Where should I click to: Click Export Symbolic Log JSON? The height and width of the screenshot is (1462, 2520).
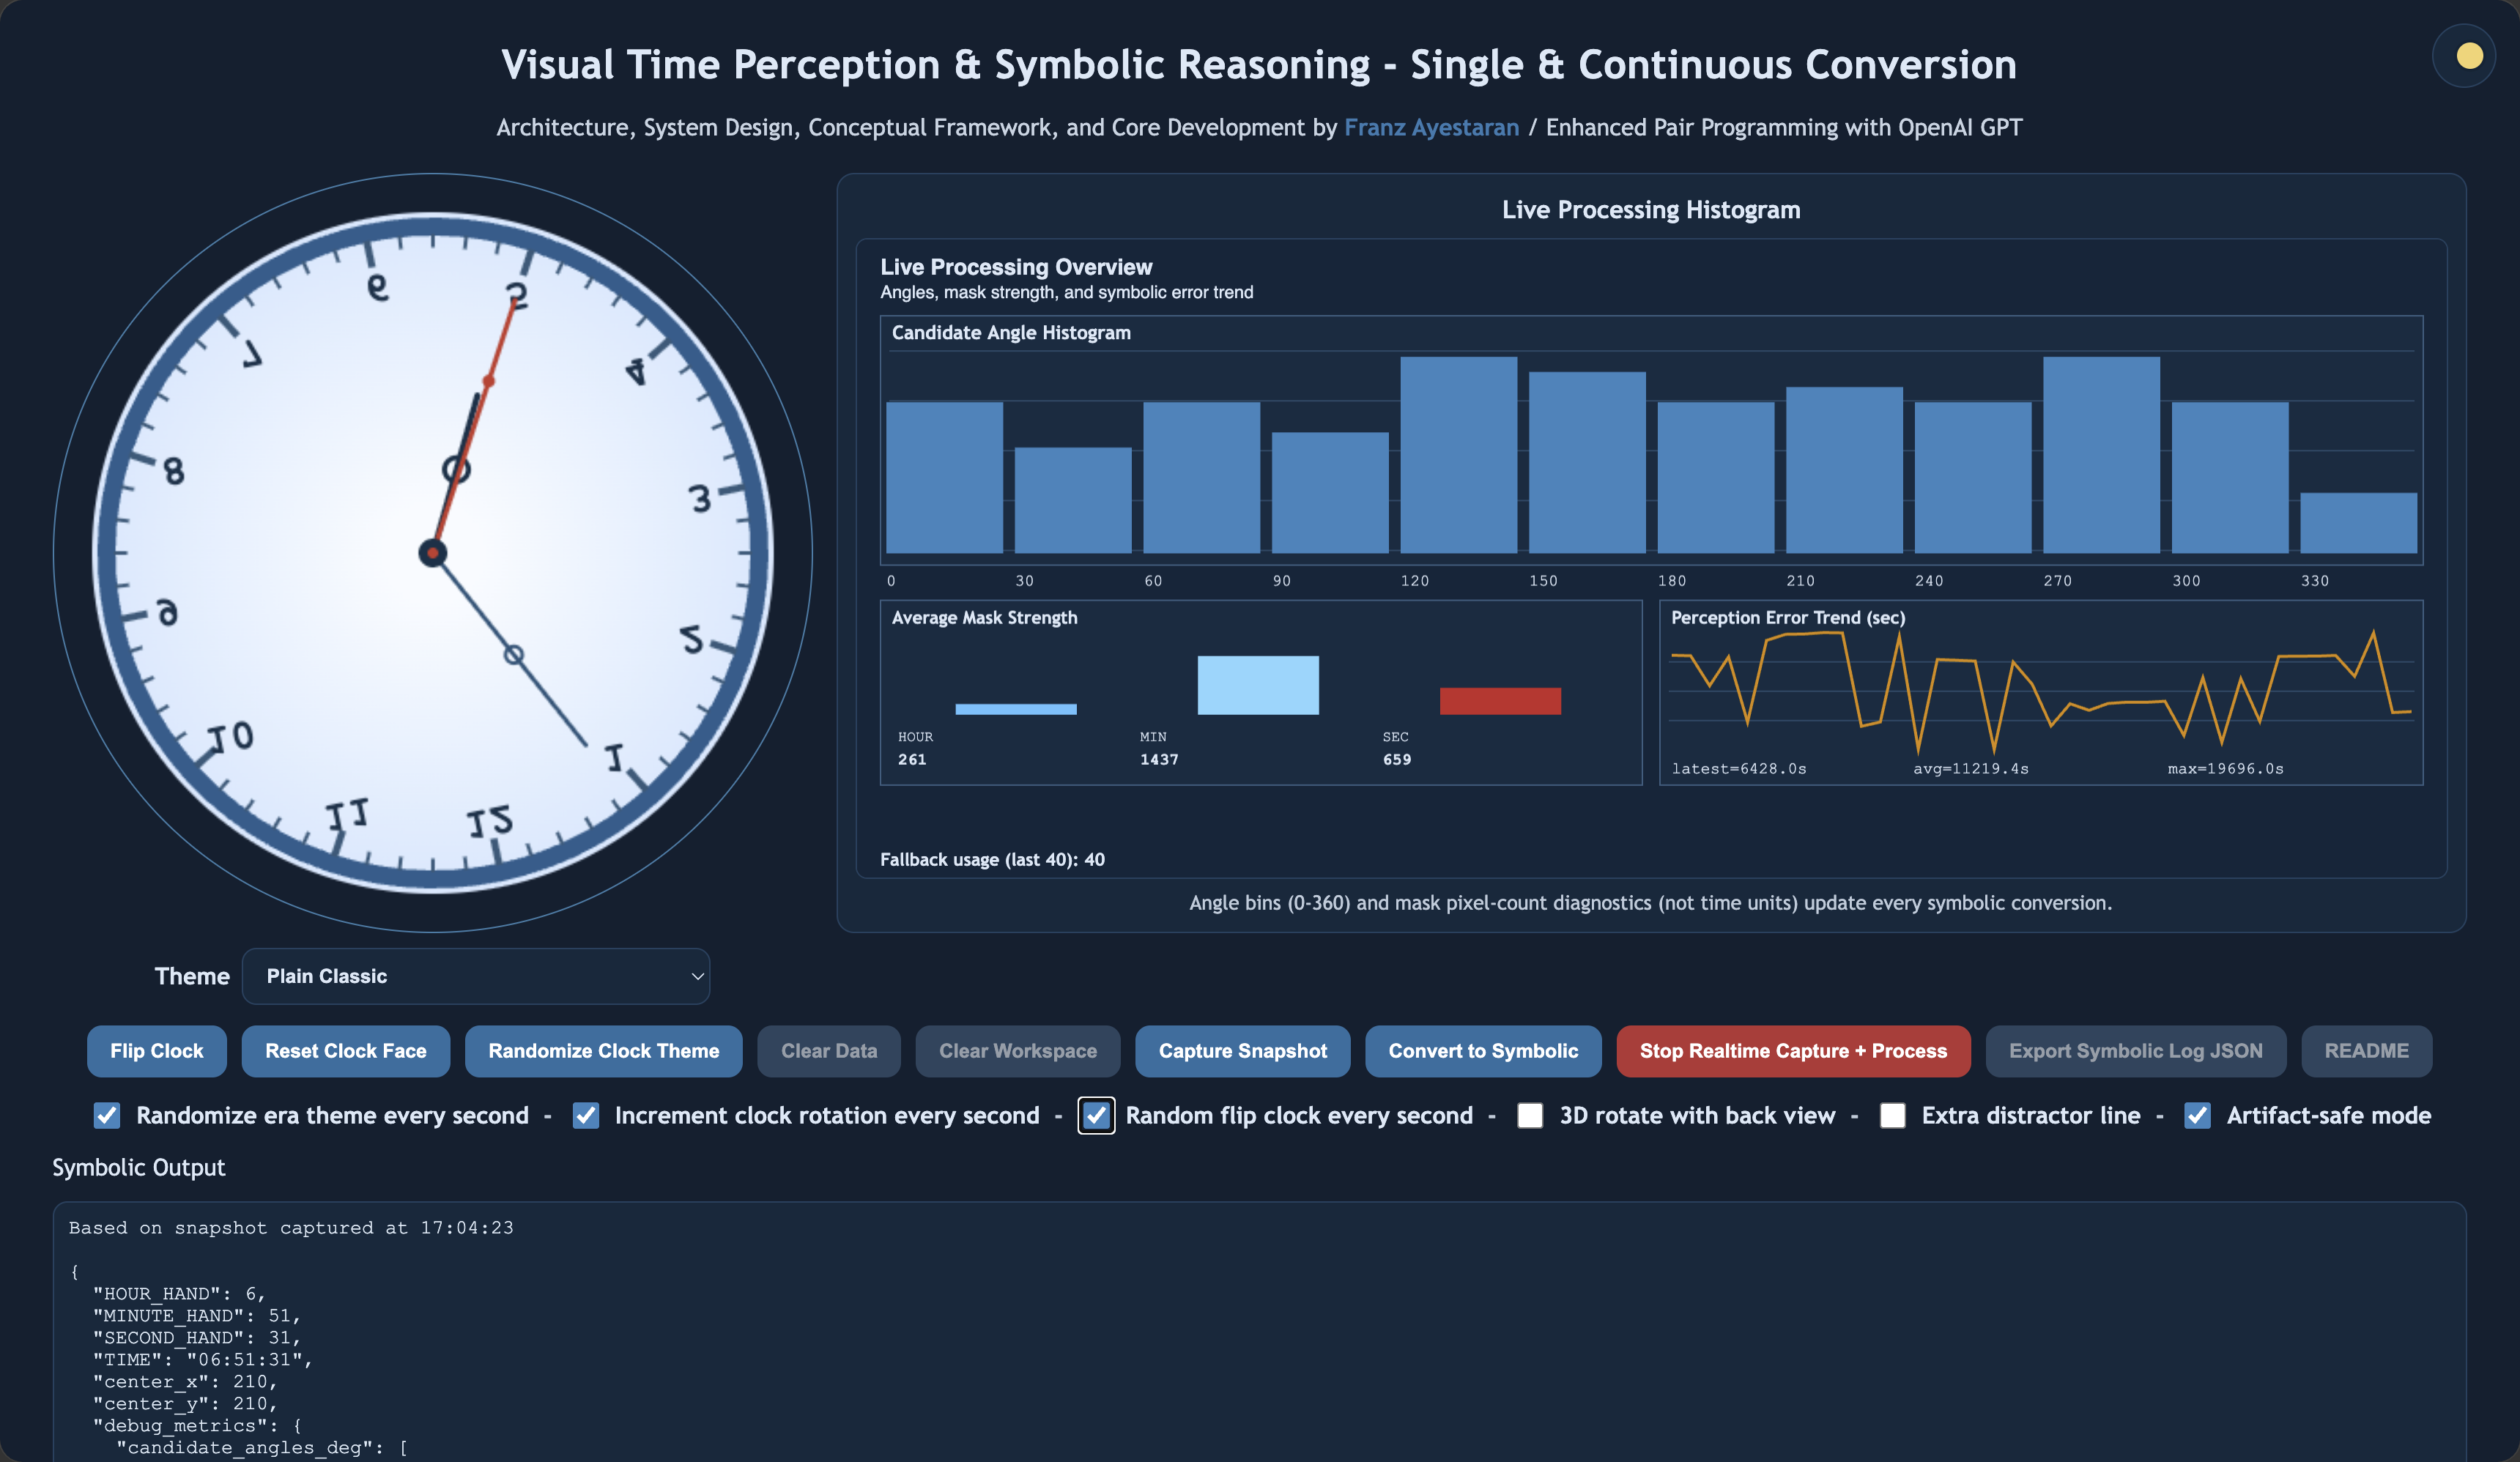pyautogui.click(x=2136, y=1051)
